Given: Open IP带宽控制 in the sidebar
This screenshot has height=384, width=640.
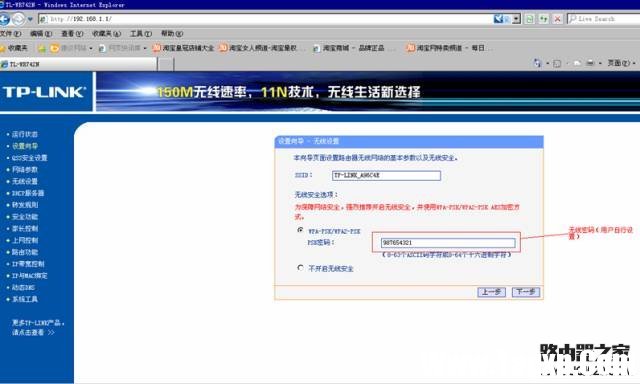Looking at the screenshot, I should coord(28,264).
